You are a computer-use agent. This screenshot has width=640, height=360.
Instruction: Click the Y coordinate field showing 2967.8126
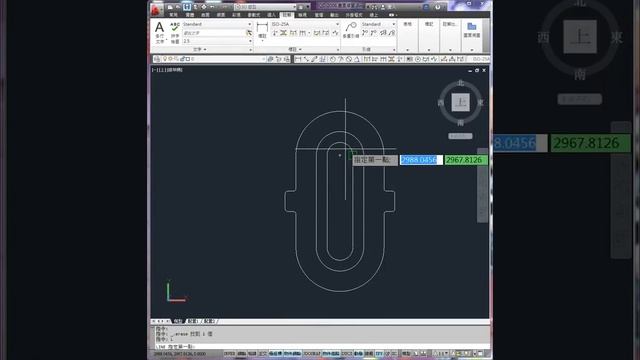(466, 160)
